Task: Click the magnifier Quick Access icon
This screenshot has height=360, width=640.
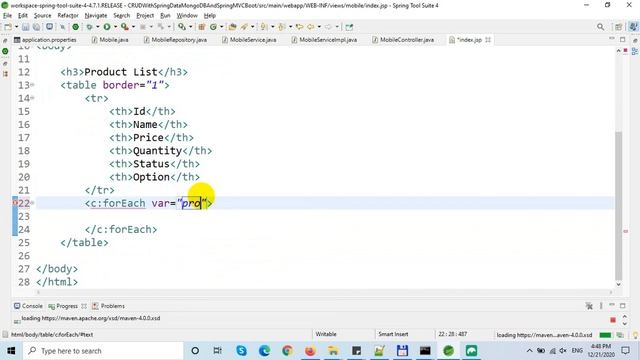Action: click(600, 27)
